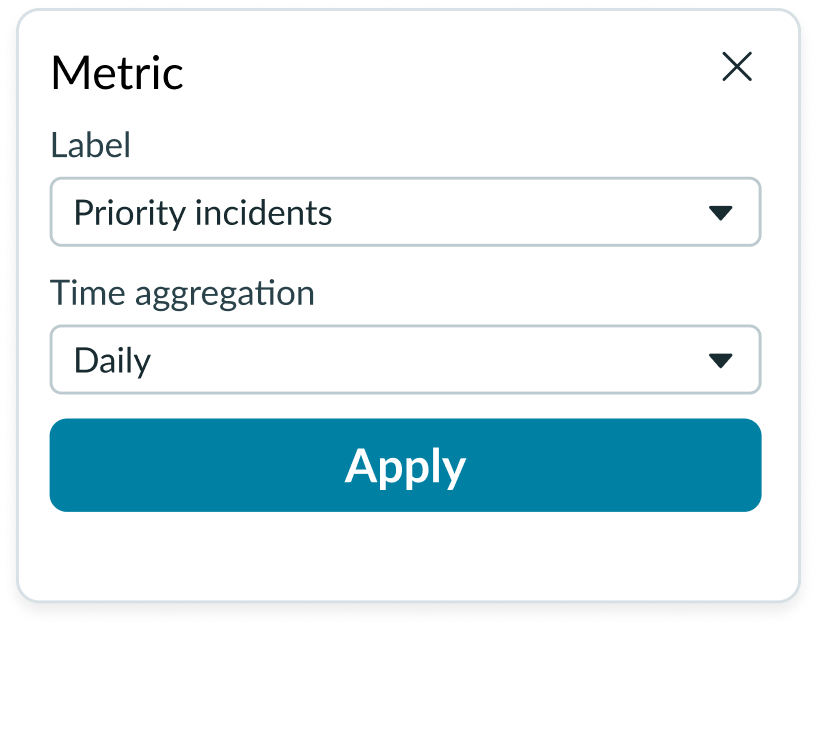The height and width of the screenshot is (730, 817).
Task: Open the Priority incidents label dropdown
Action: (405, 212)
